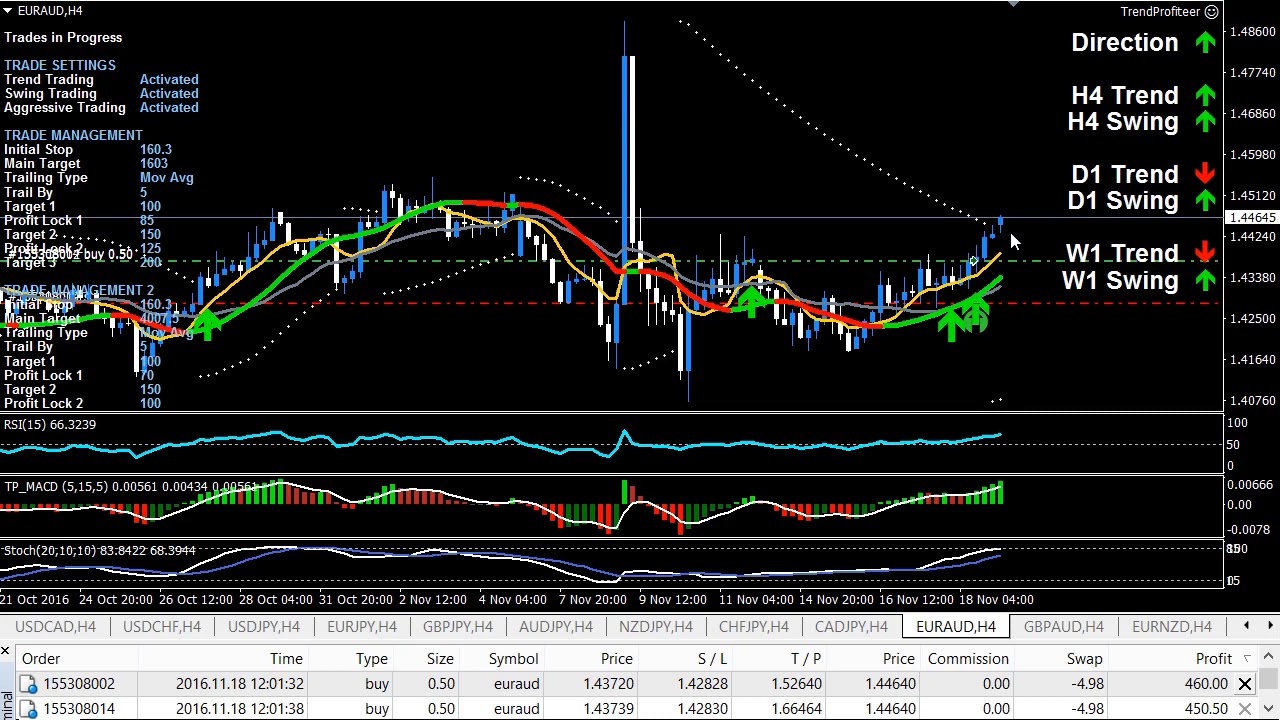Click the 1.42828 stop-loss value
The height and width of the screenshot is (720, 1280).
pos(701,684)
